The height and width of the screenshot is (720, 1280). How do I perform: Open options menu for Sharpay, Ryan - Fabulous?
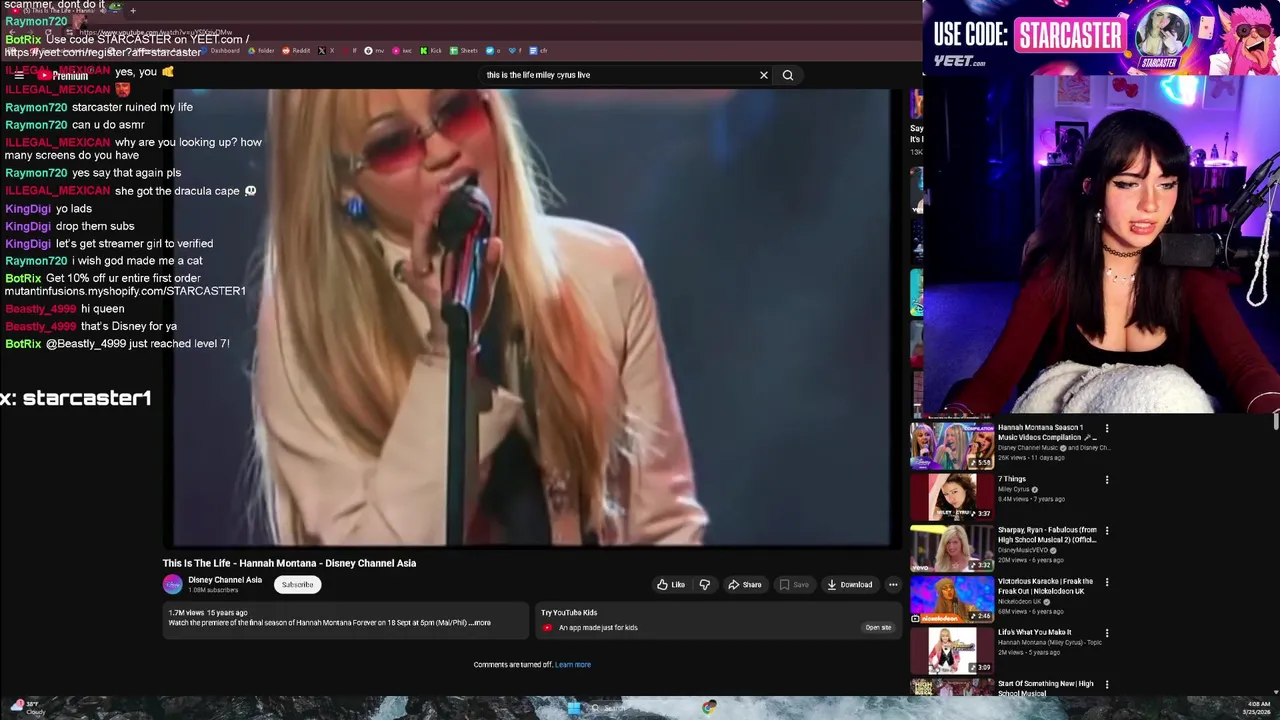coord(1107,530)
